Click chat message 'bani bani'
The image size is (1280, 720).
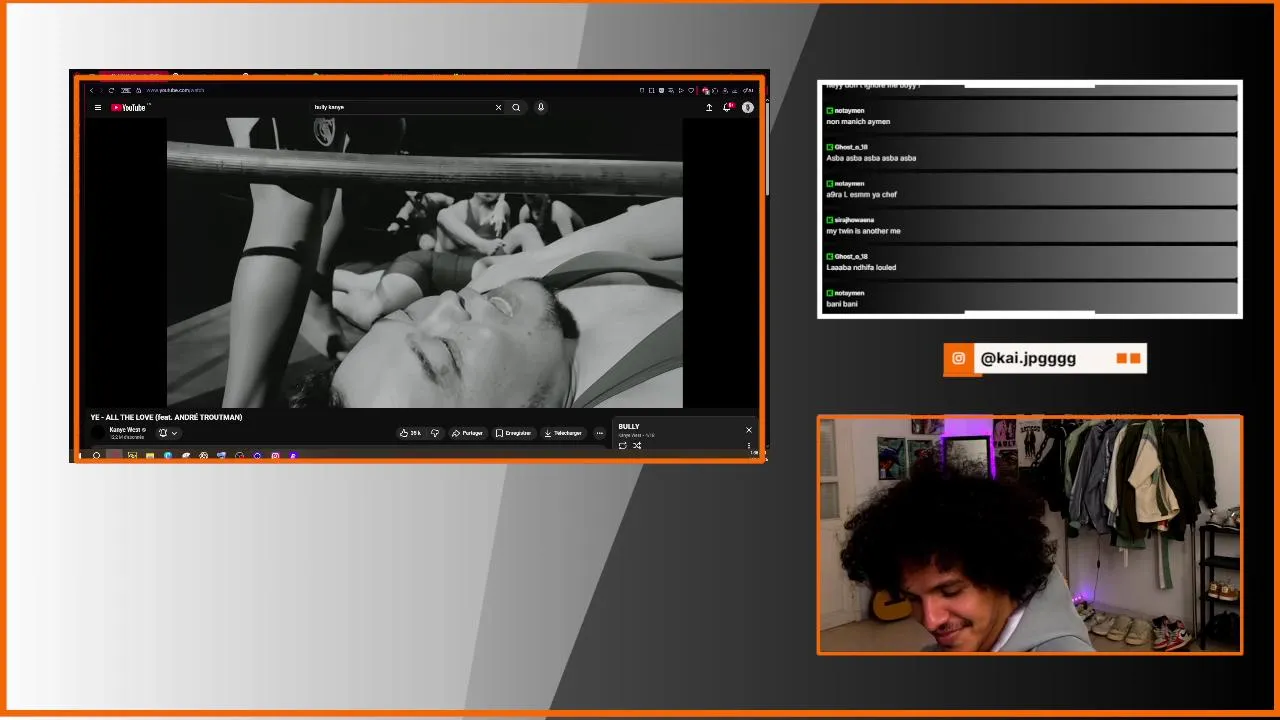(842, 304)
